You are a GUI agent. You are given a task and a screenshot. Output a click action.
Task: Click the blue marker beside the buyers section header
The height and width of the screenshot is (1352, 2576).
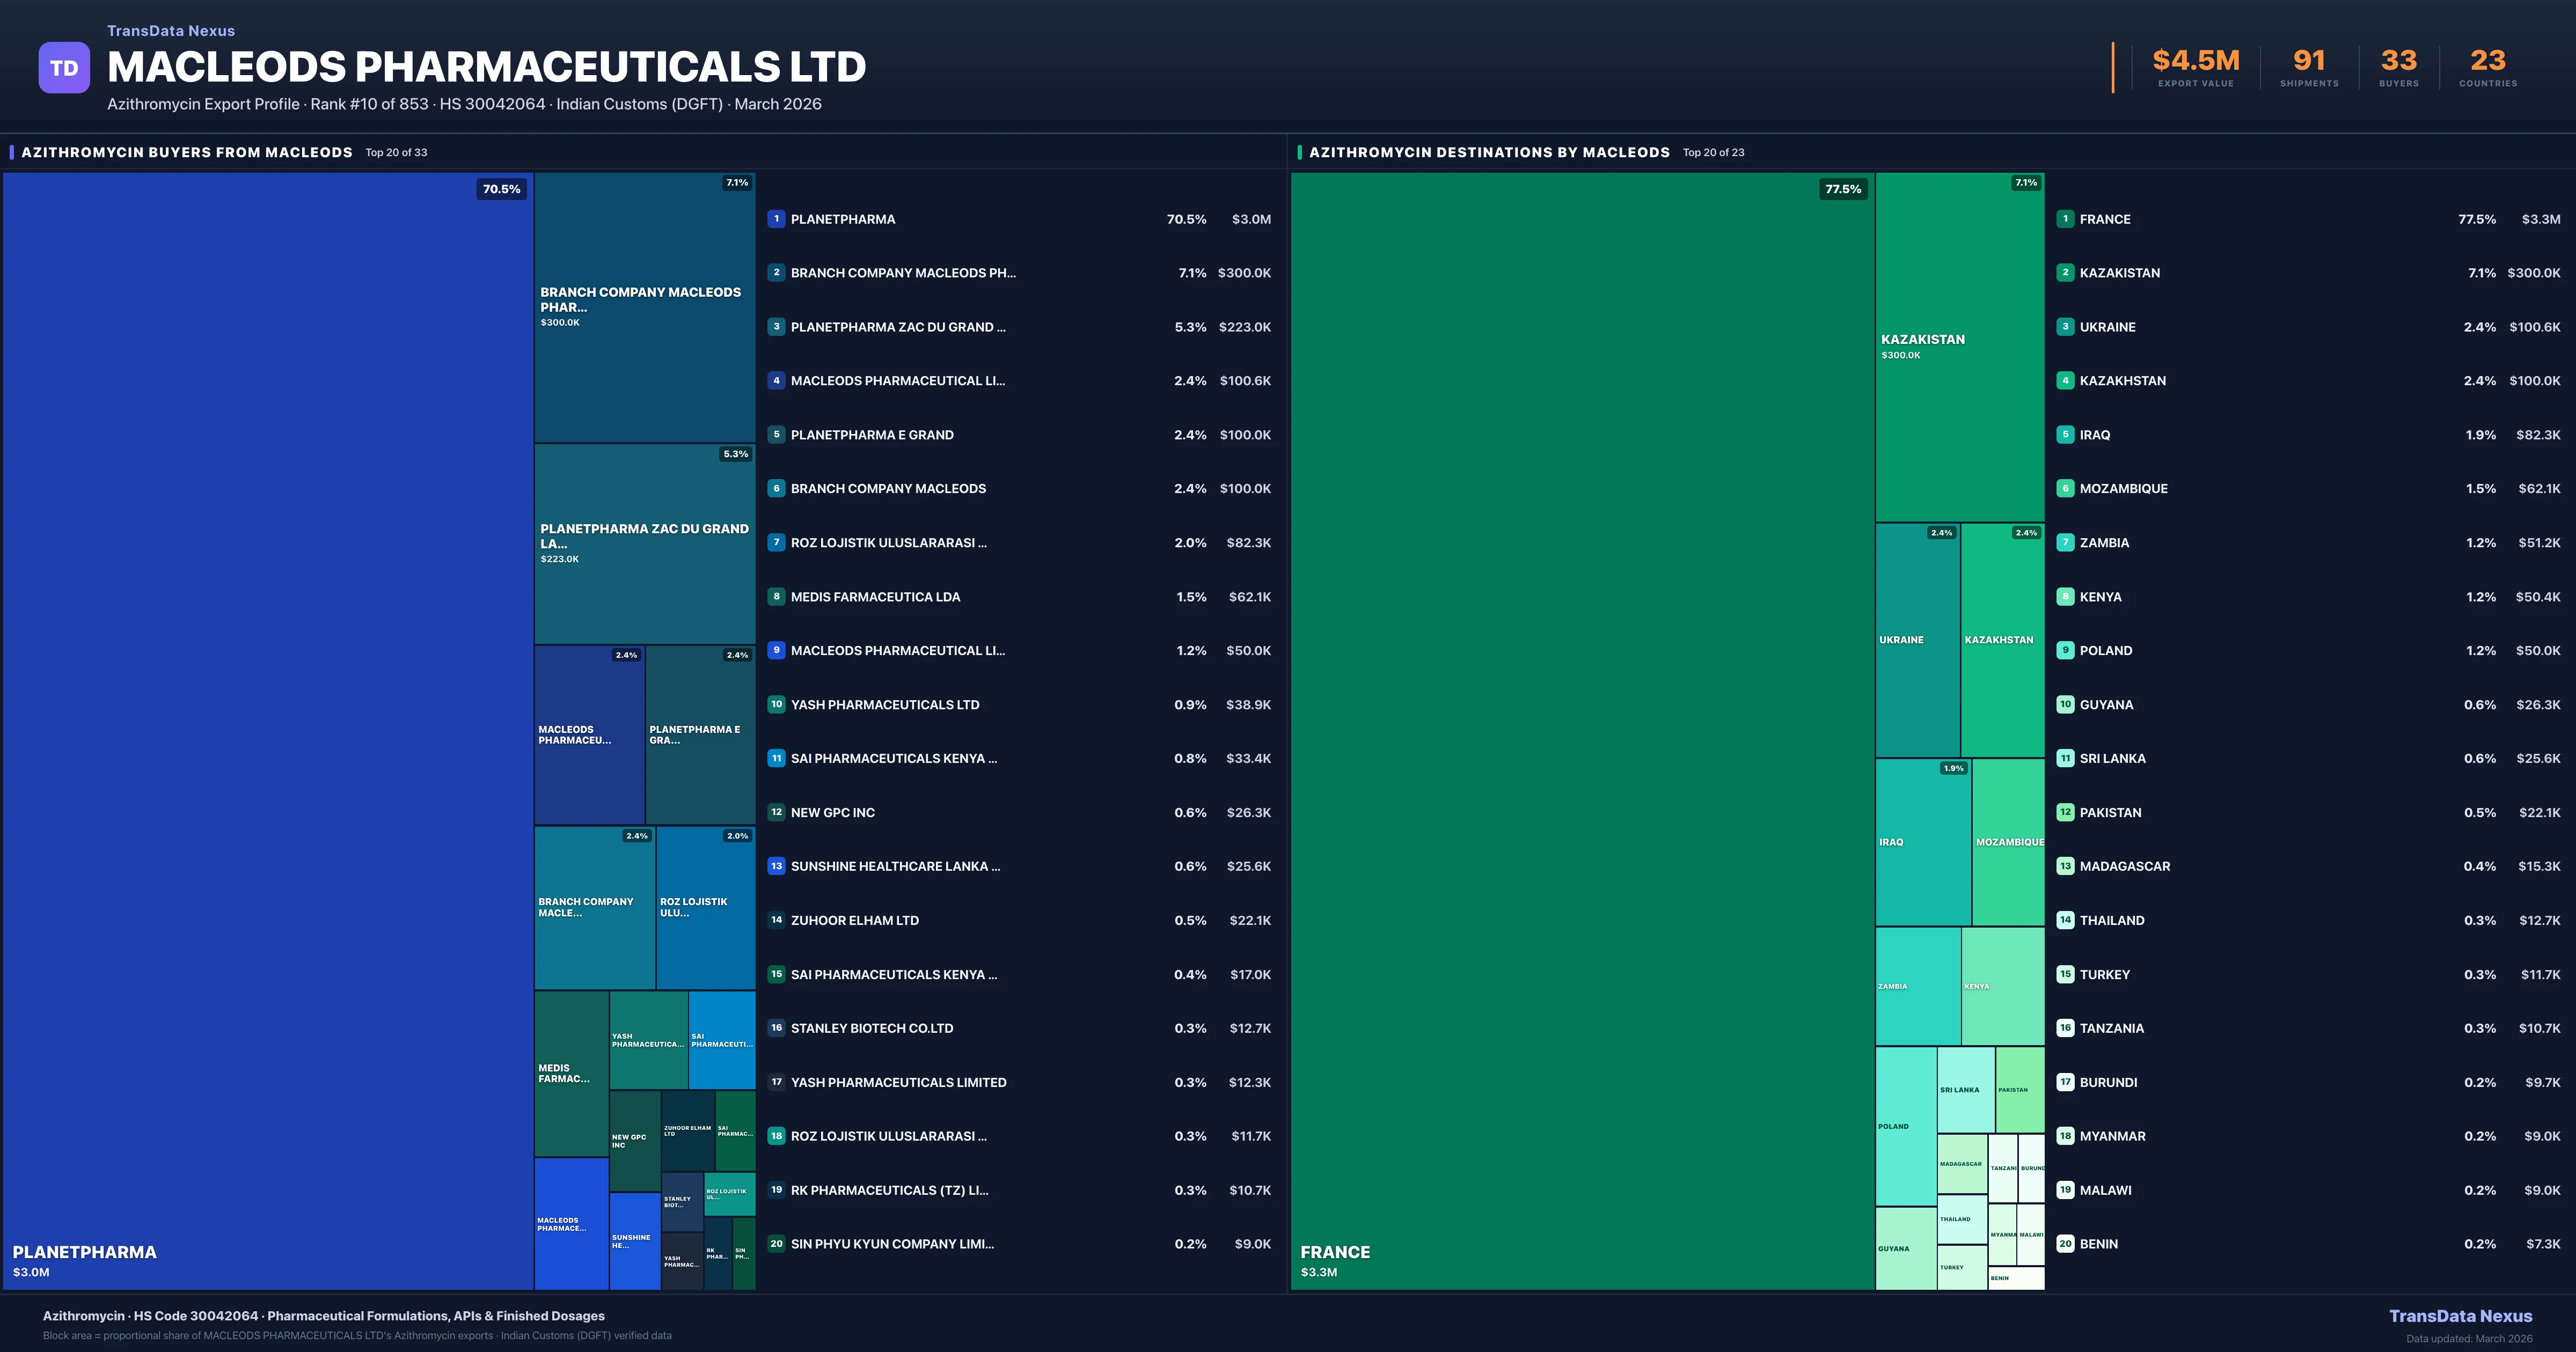(x=11, y=152)
